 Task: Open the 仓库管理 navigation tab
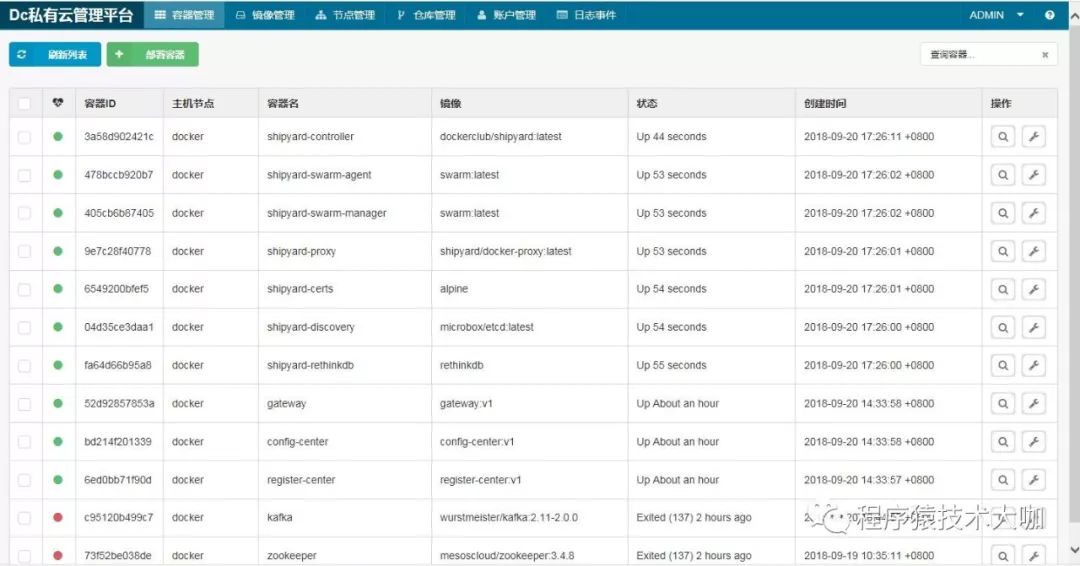click(x=426, y=14)
